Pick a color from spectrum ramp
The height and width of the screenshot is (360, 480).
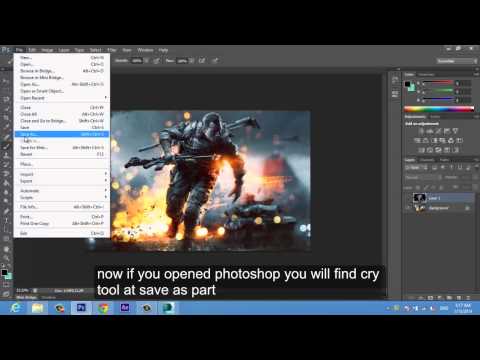click(439, 109)
